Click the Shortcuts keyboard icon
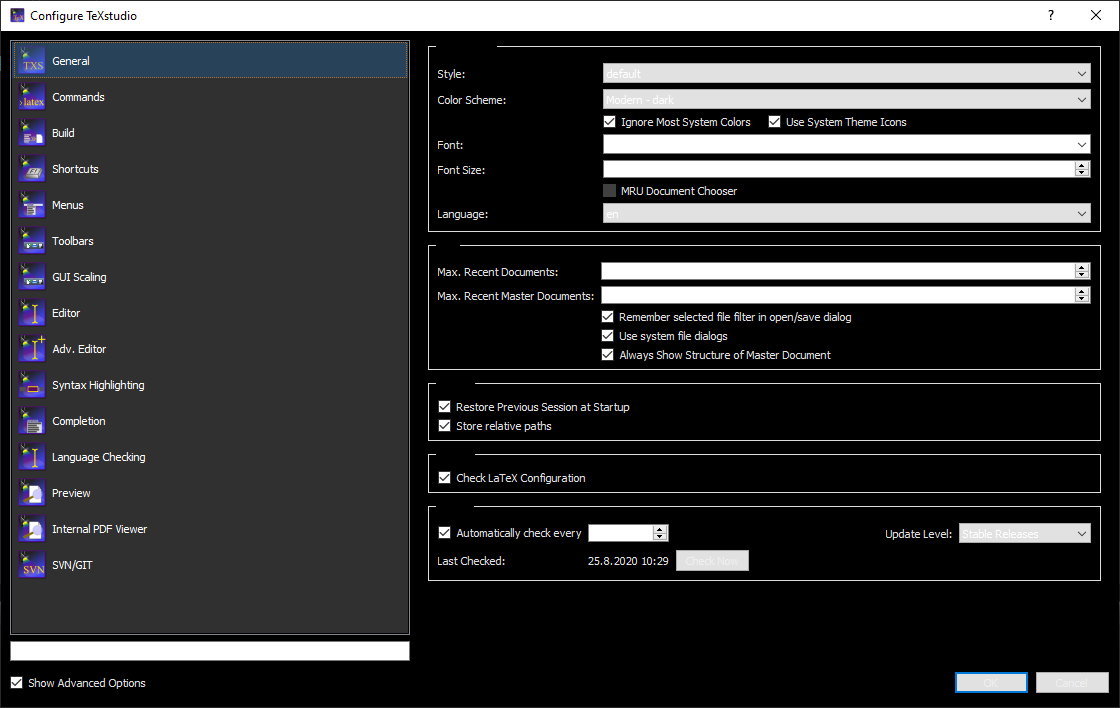Viewport: 1120px width, 708px height. [32, 169]
